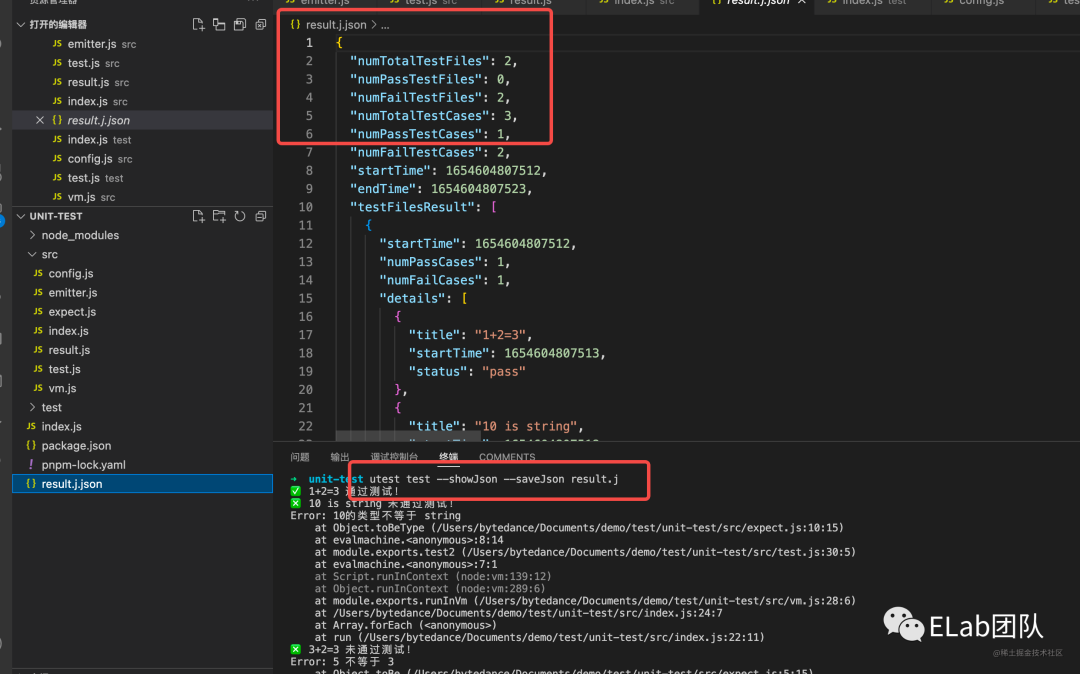Create new folder in UNIT-TEST explorer header
Image resolution: width=1080 pixels, height=674 pixels.
pos(219,216)
